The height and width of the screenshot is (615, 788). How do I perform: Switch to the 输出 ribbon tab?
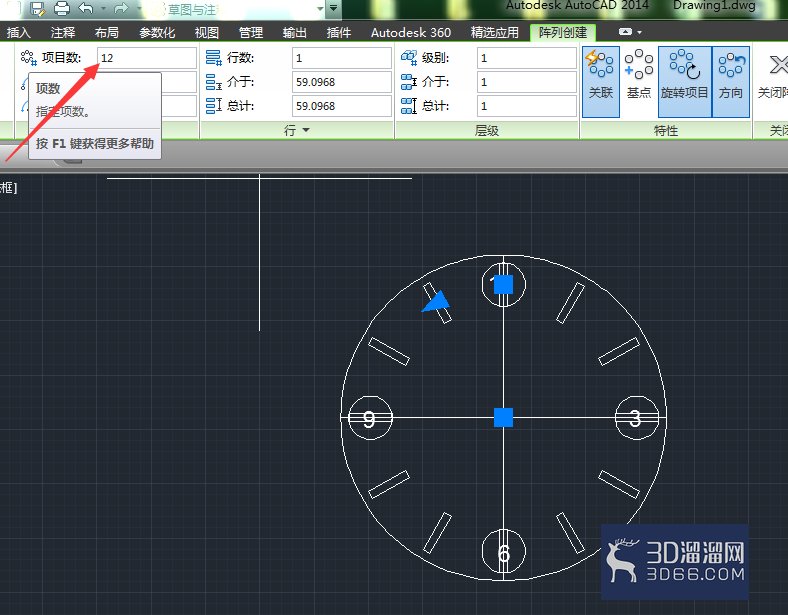click(294, 33)
